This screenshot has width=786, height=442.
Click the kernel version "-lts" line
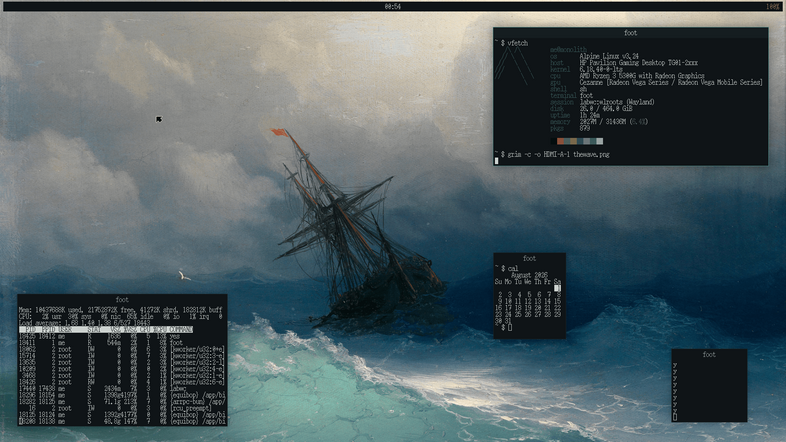(x=601, y=69)
